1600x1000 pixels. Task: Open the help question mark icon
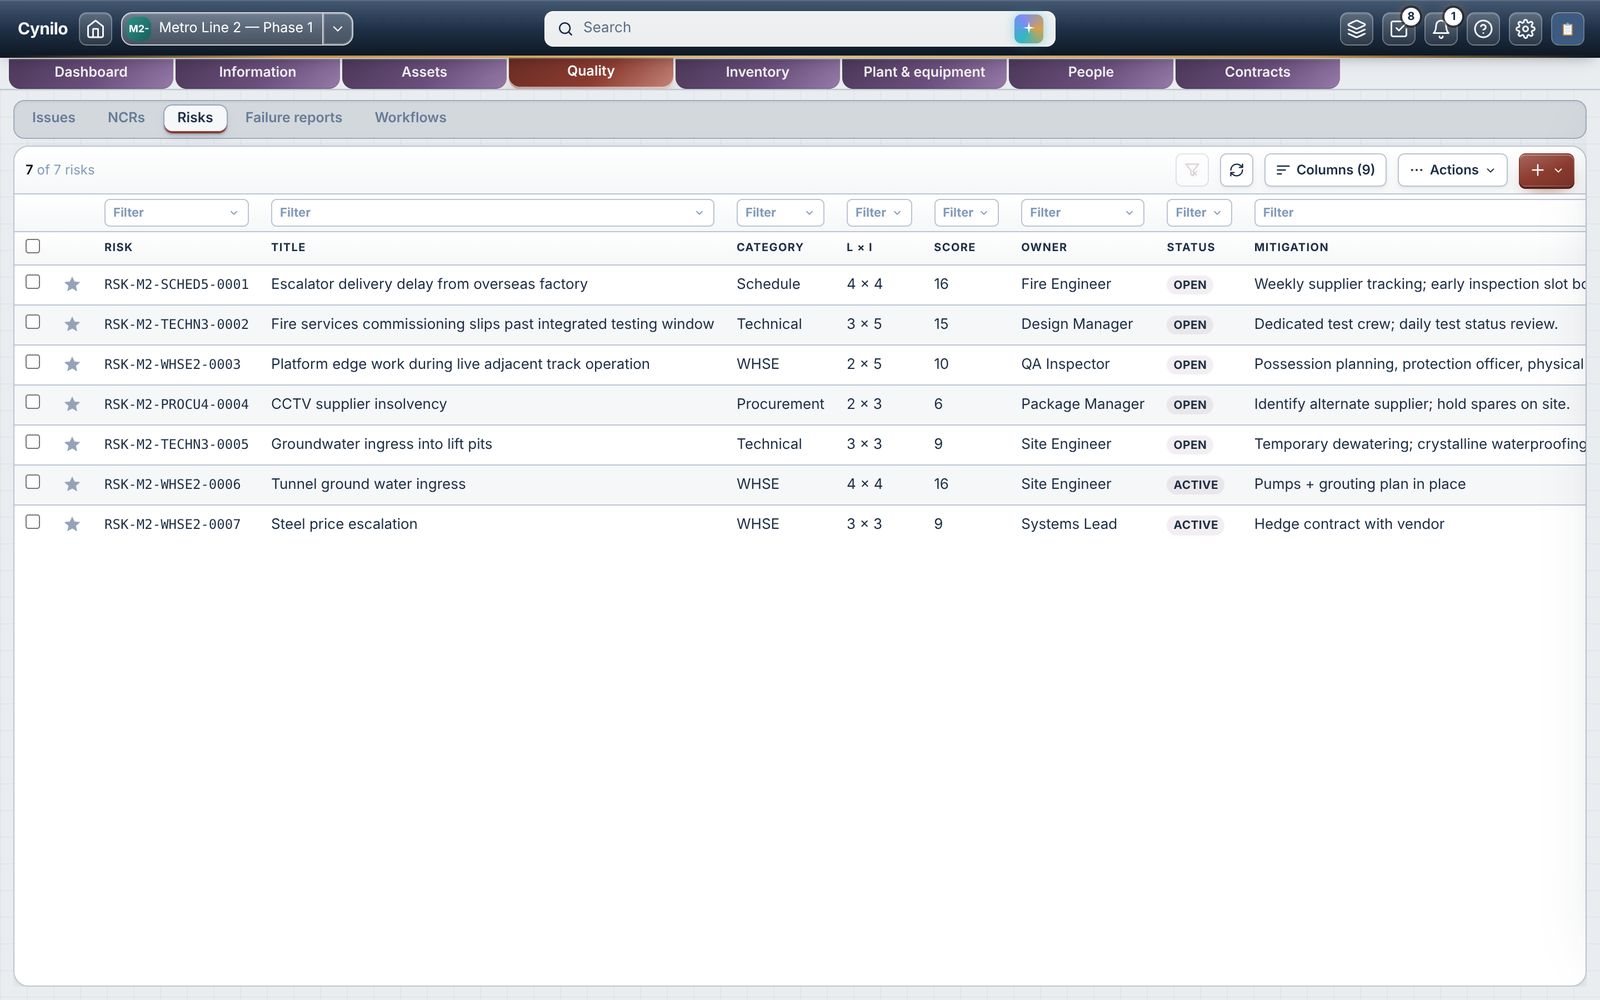point(1483,29)
